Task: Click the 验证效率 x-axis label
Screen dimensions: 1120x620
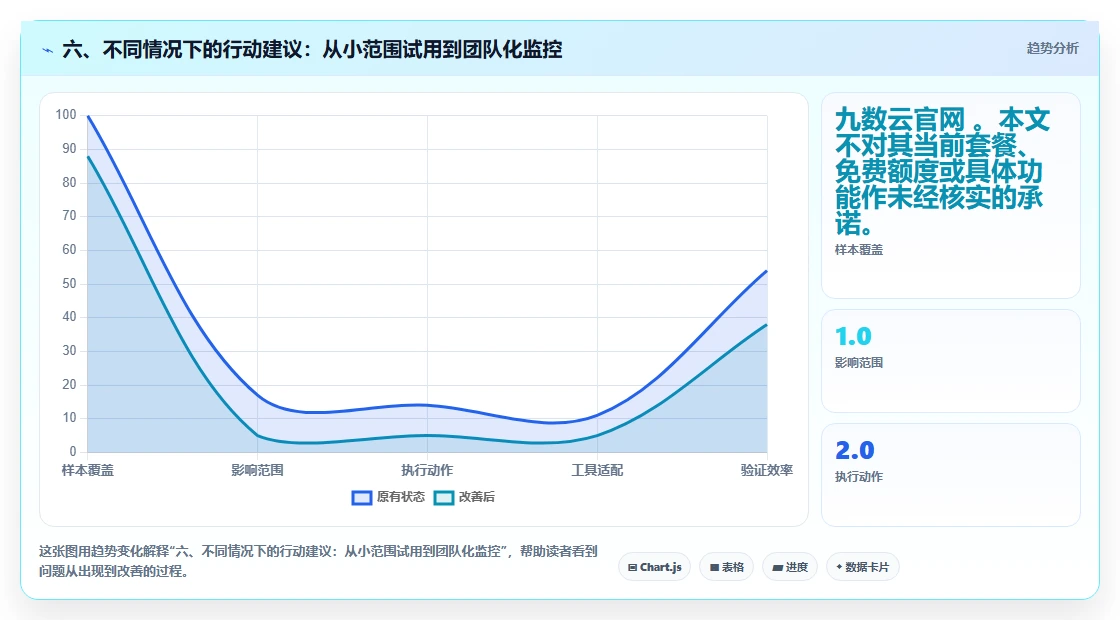Action: [x=766, y=470]
